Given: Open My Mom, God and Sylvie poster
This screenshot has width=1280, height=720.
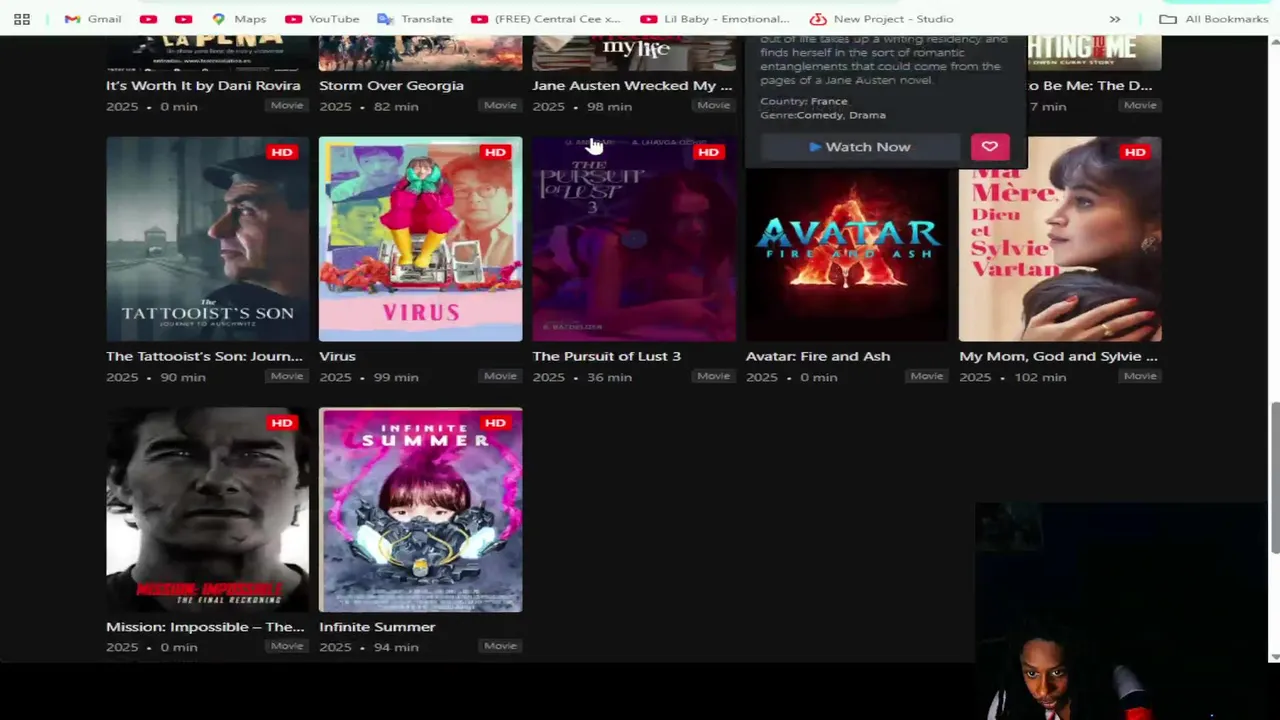Looking at the screenshot, I should click(x=1060, y=239).
